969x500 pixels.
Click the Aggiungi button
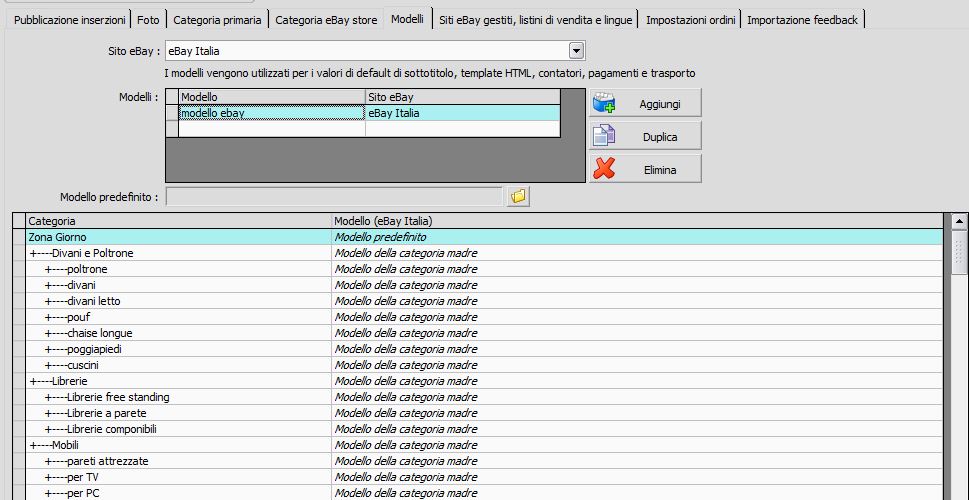point(645,103)
